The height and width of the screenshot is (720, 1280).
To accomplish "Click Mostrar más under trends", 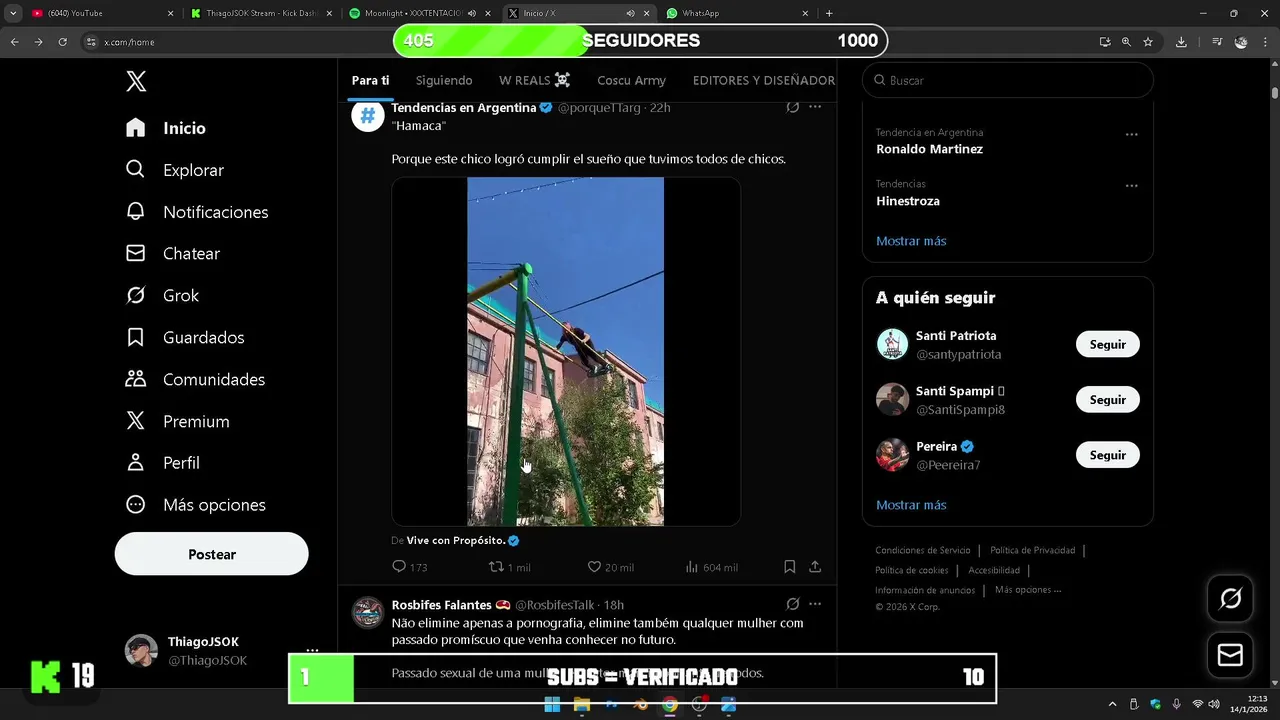I will [911, 241].
